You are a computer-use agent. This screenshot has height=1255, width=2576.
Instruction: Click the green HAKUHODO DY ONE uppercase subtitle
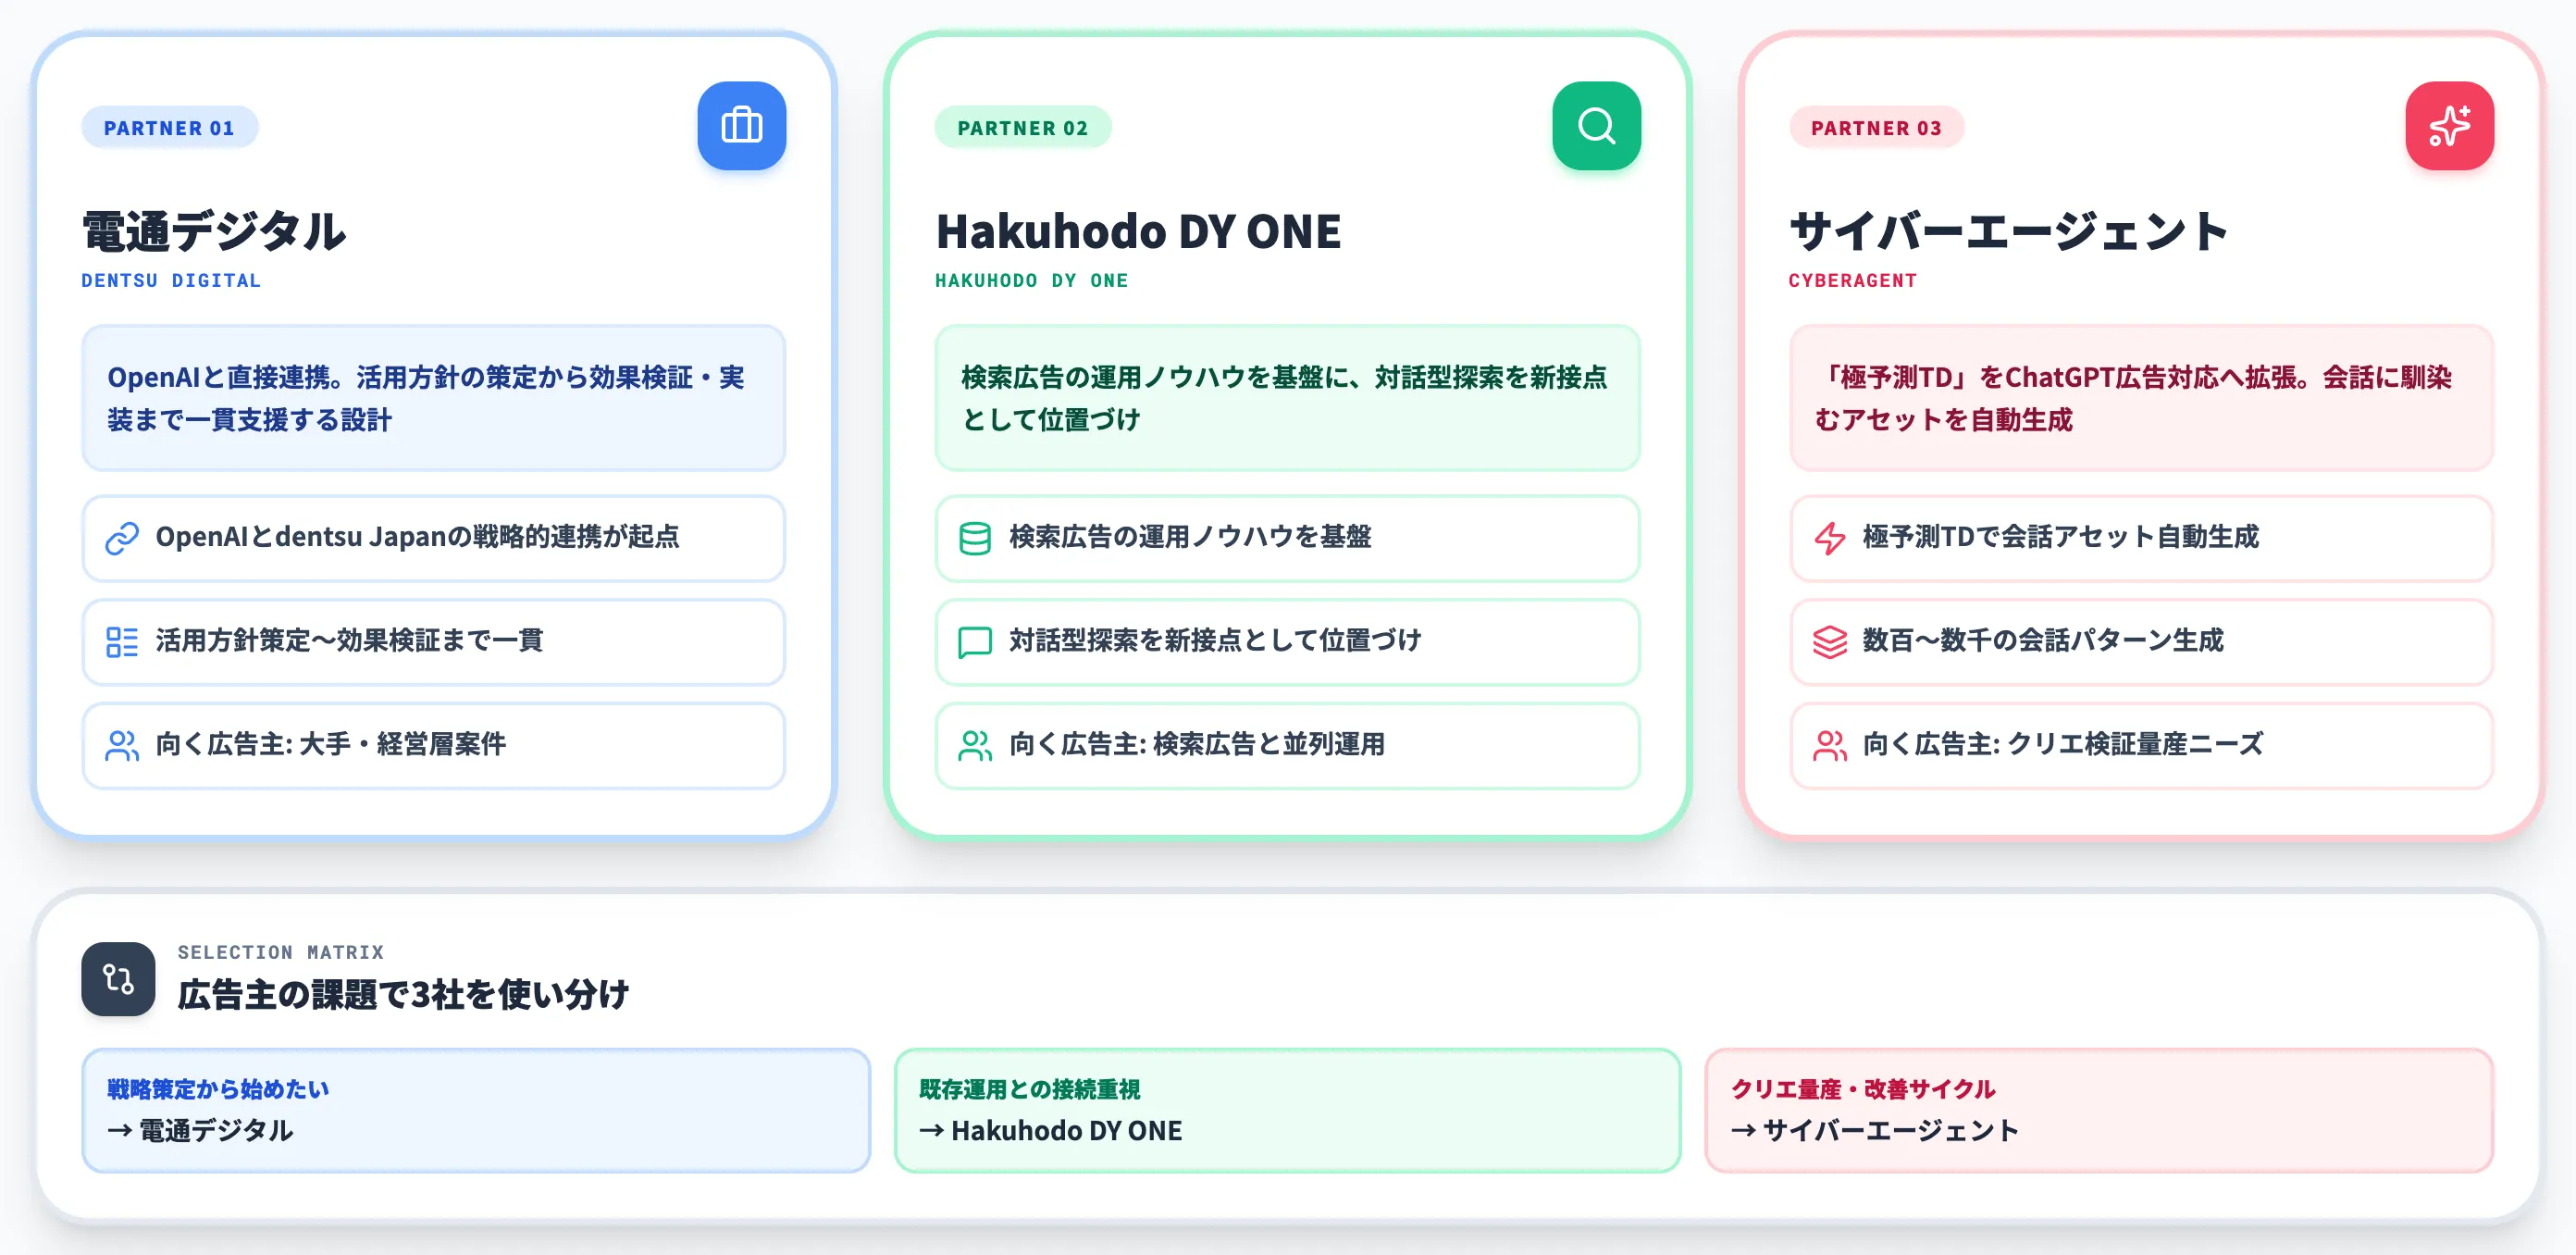(x=1031, y=281)
